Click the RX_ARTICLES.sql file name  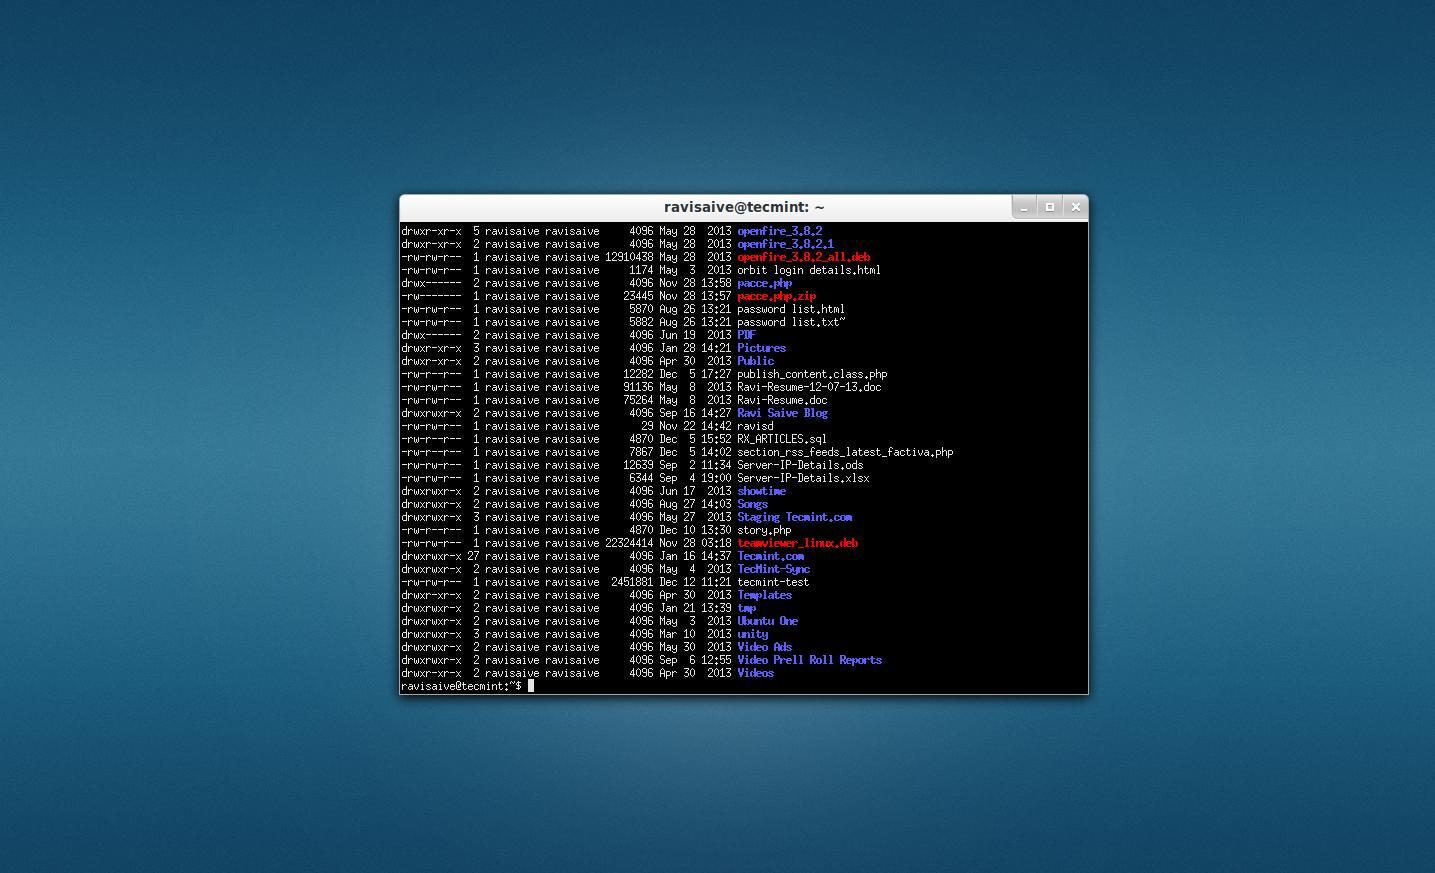[x=783, y=439]
